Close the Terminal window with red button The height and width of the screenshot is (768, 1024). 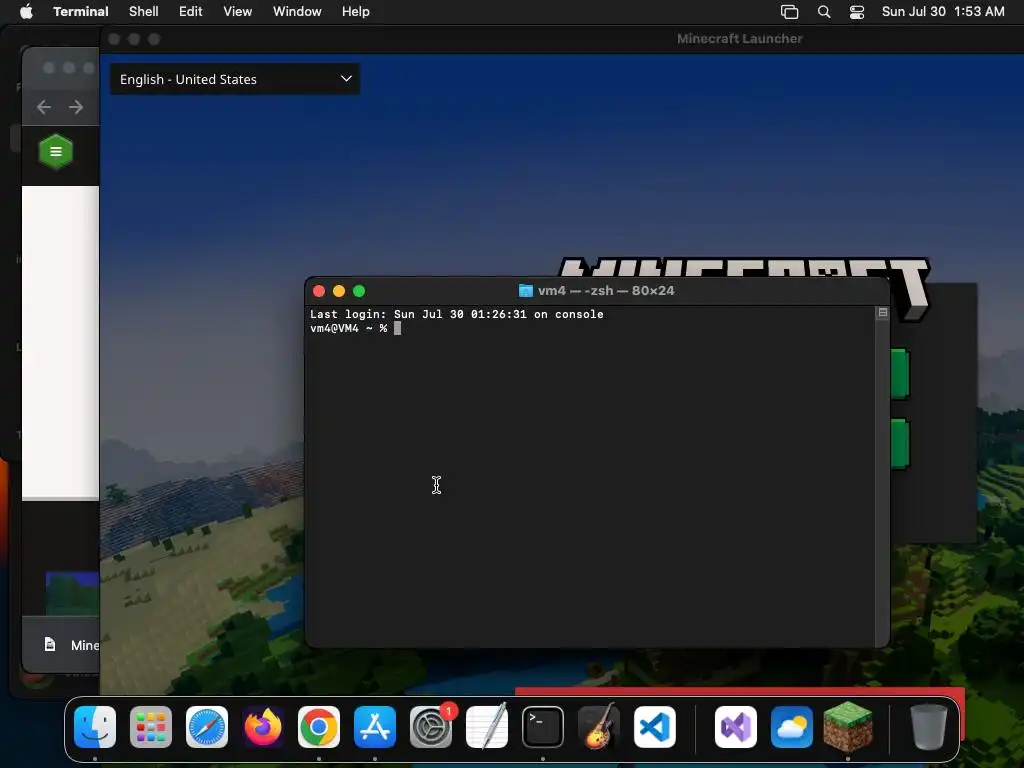tap(319, 291)
